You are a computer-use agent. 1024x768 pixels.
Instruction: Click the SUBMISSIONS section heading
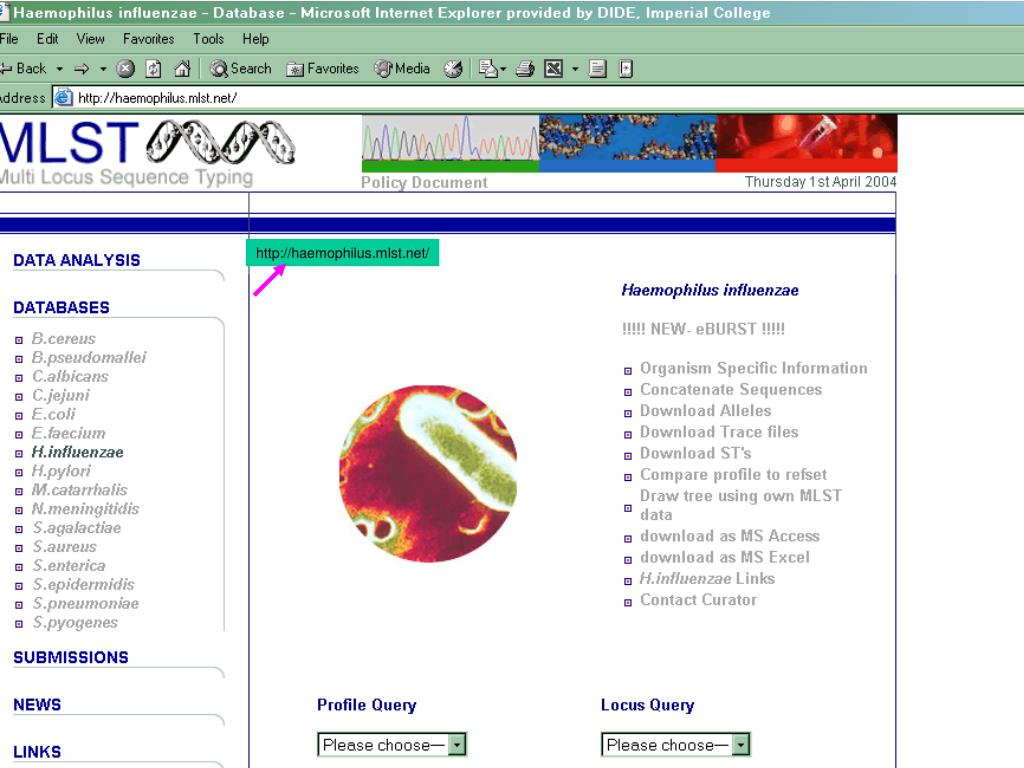71,658
